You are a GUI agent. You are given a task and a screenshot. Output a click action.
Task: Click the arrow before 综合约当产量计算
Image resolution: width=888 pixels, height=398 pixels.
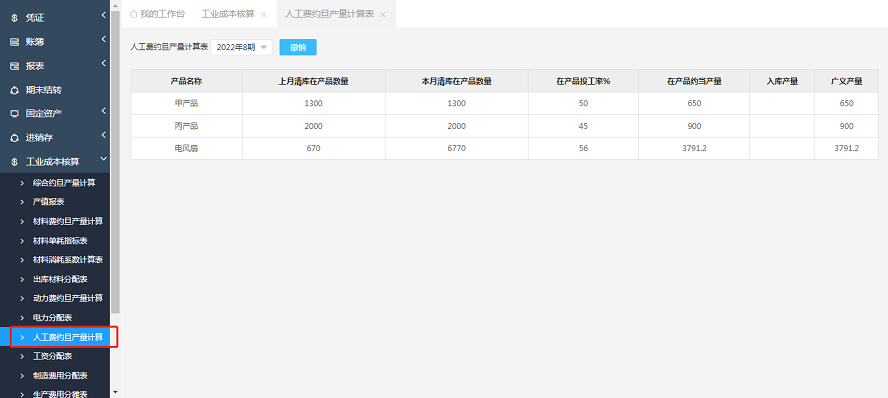[x=22, y=183]
